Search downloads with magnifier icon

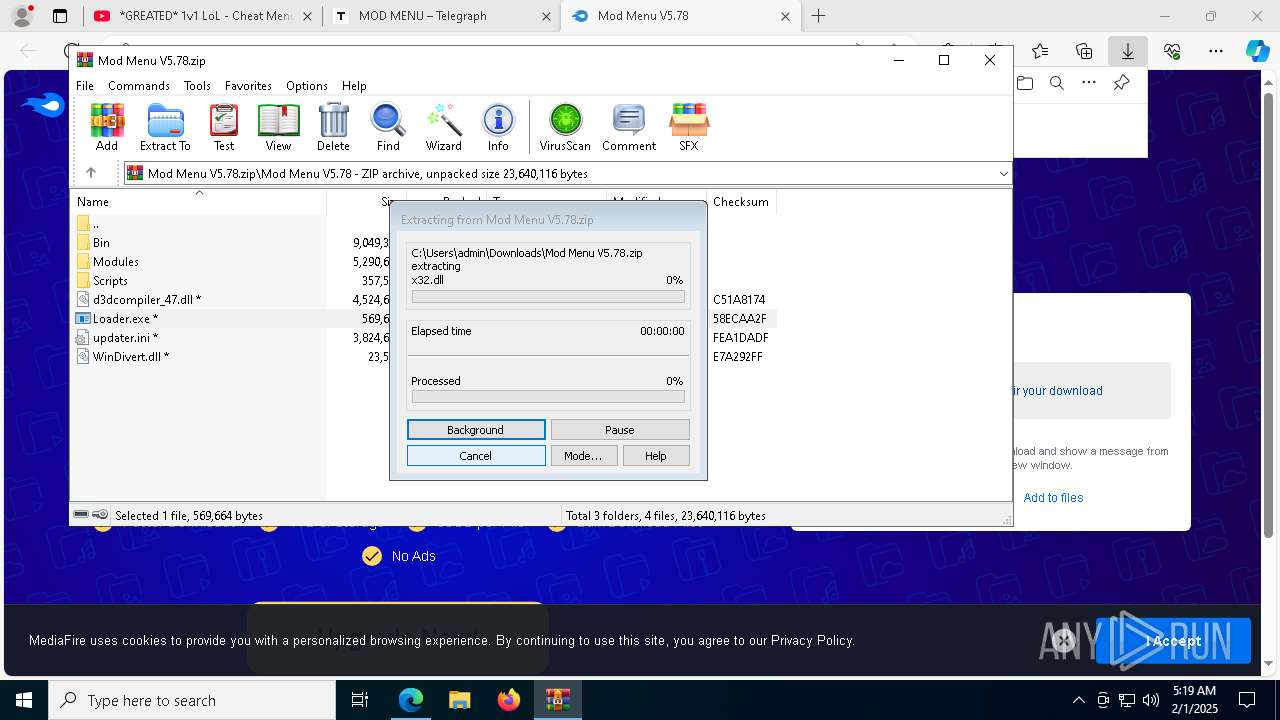[1057, 83]
